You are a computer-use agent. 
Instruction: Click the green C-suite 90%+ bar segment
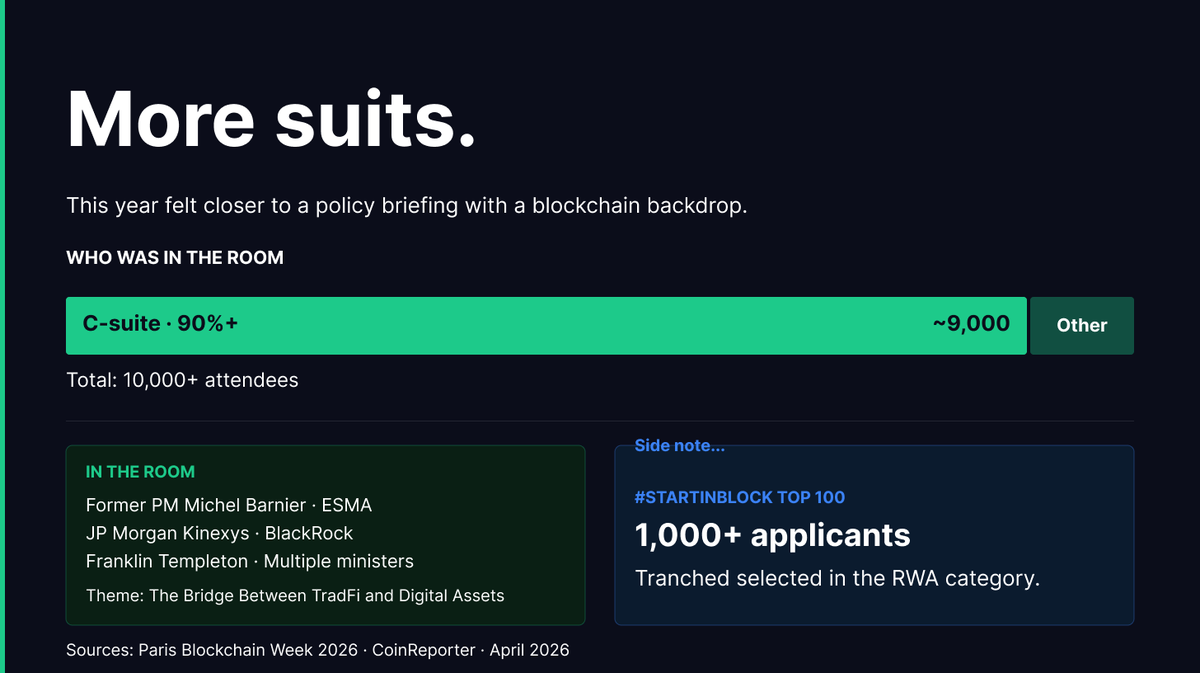(546, 325)
